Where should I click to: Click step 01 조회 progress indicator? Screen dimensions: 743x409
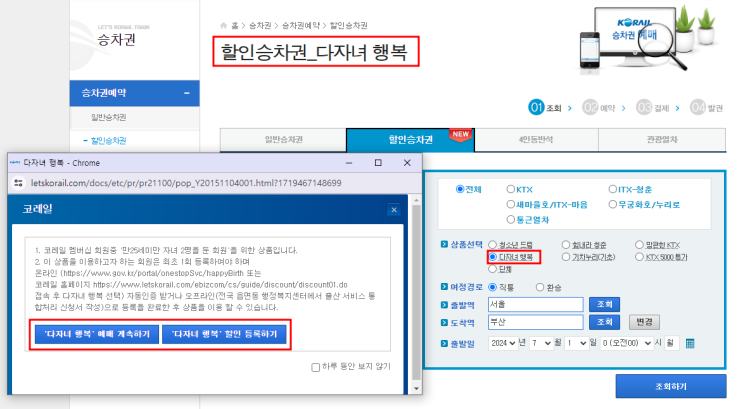545,108
